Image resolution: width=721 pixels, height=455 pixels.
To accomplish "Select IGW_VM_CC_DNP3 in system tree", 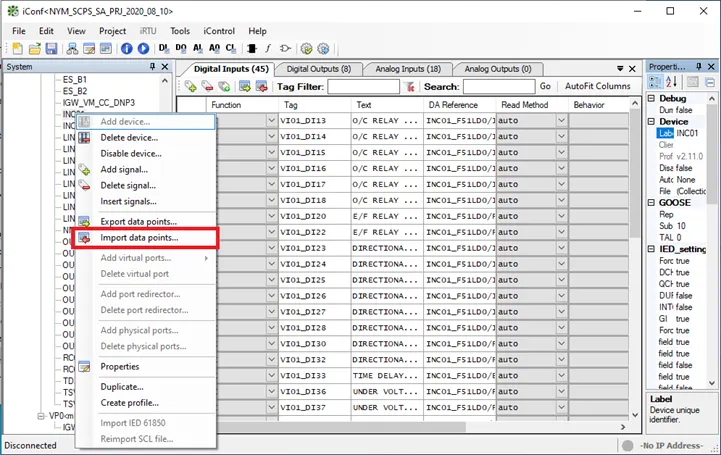I will point(99,102).
